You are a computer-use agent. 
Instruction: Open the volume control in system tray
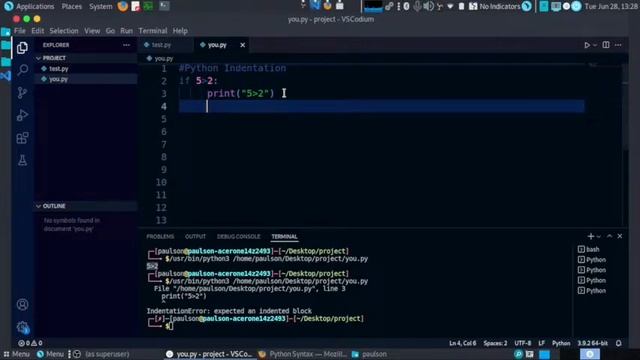[428, 6]
